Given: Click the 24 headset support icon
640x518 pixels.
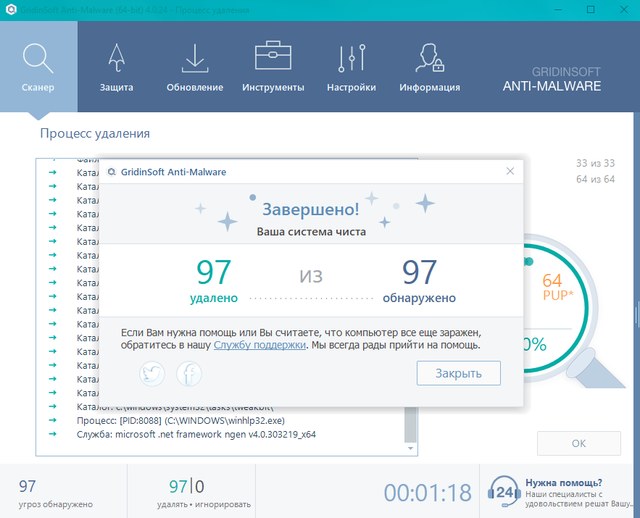Looking at the screenshot, I should coord(501,491).
